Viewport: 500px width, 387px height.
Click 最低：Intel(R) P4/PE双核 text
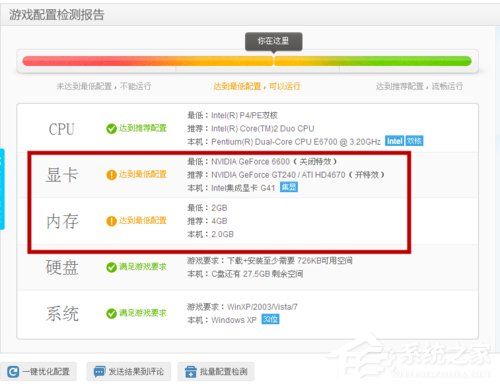(x=232, y=115)
